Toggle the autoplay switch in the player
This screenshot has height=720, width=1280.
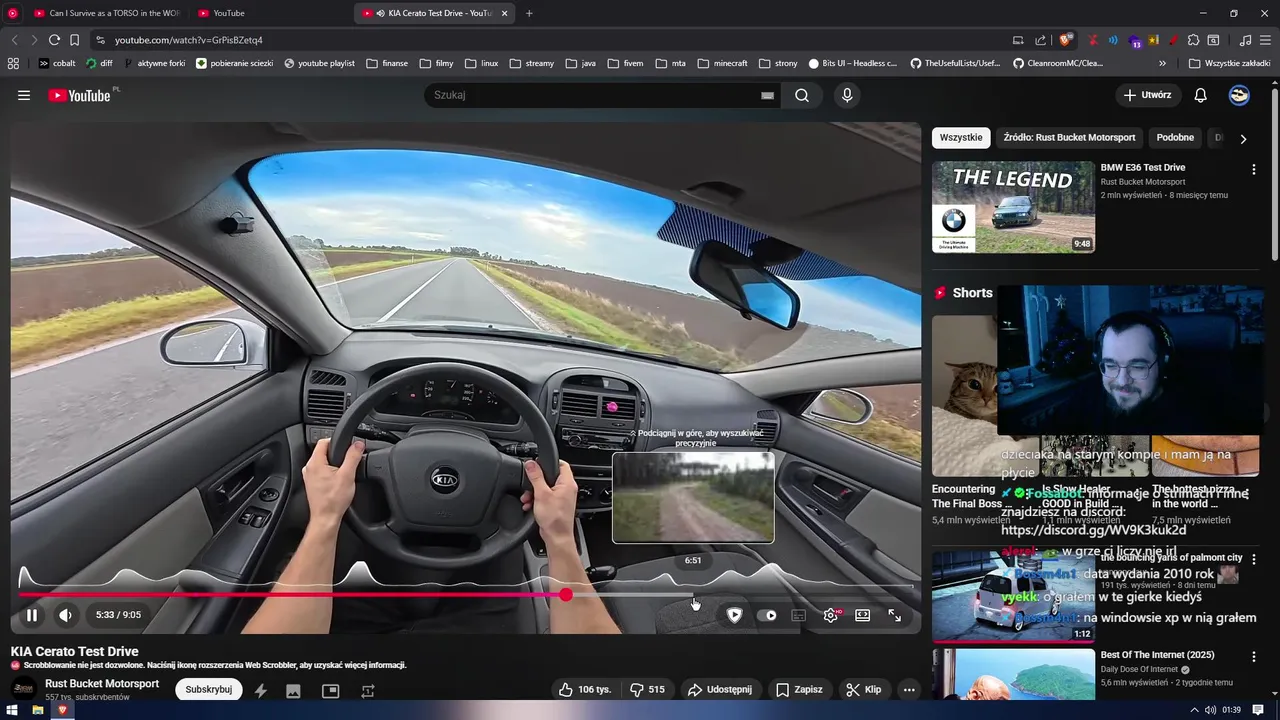point(767,615)
